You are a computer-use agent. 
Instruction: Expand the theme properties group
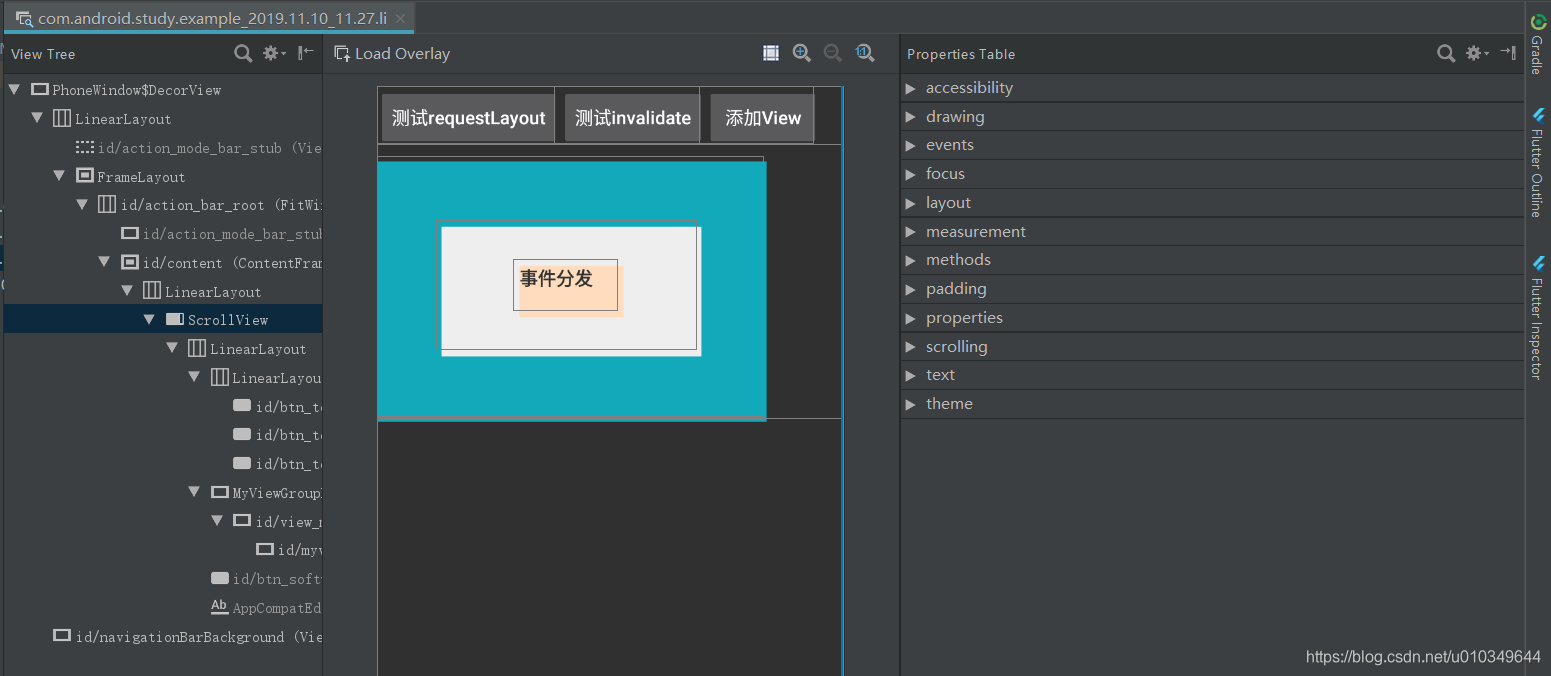[910, 404]
